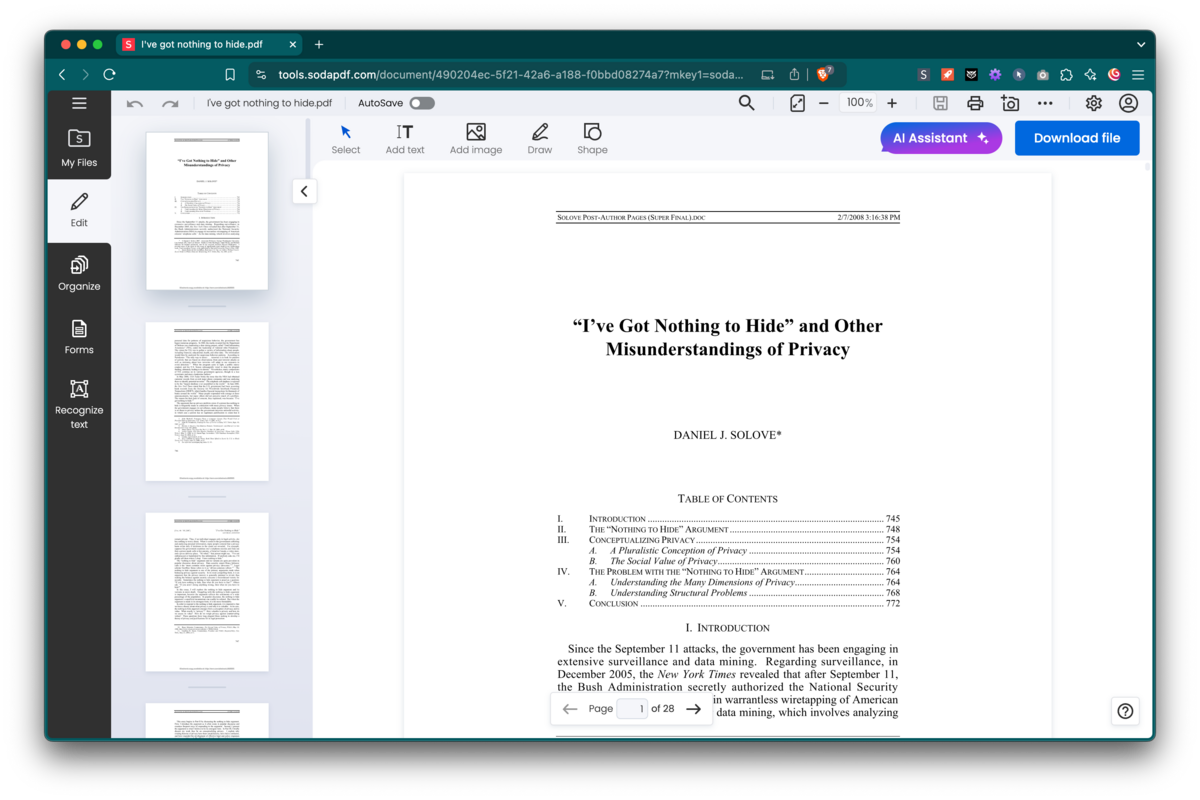
Task: Open the settings gear in the app toolbar
Action: coord(1094,103)
